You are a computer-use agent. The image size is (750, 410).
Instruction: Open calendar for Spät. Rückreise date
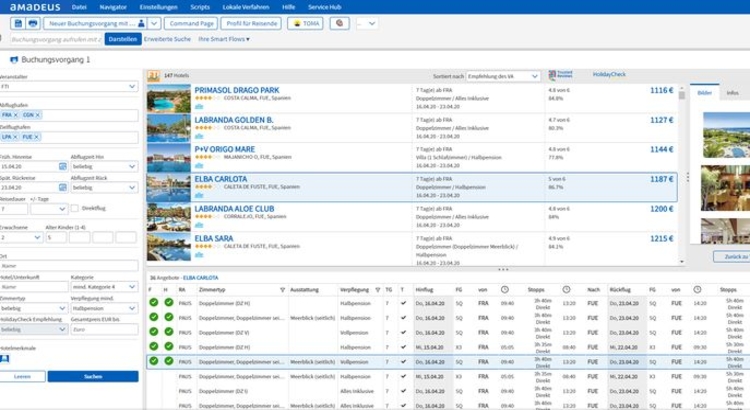tap(63, 187)
